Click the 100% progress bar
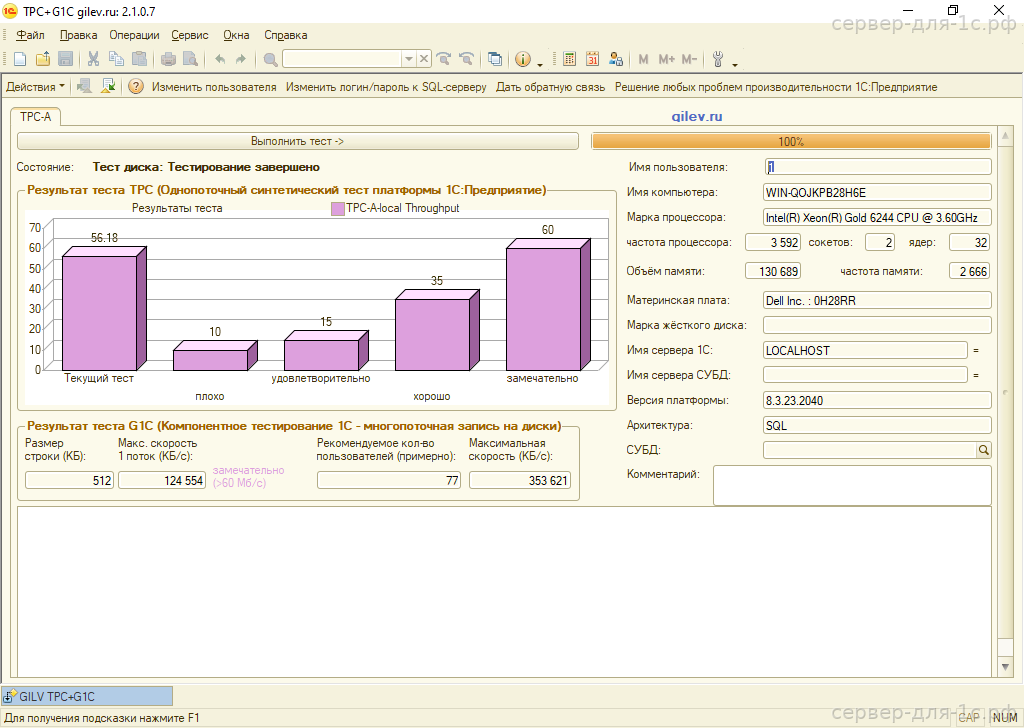The width and height of the screenshot is (1024, 728). 791,142
